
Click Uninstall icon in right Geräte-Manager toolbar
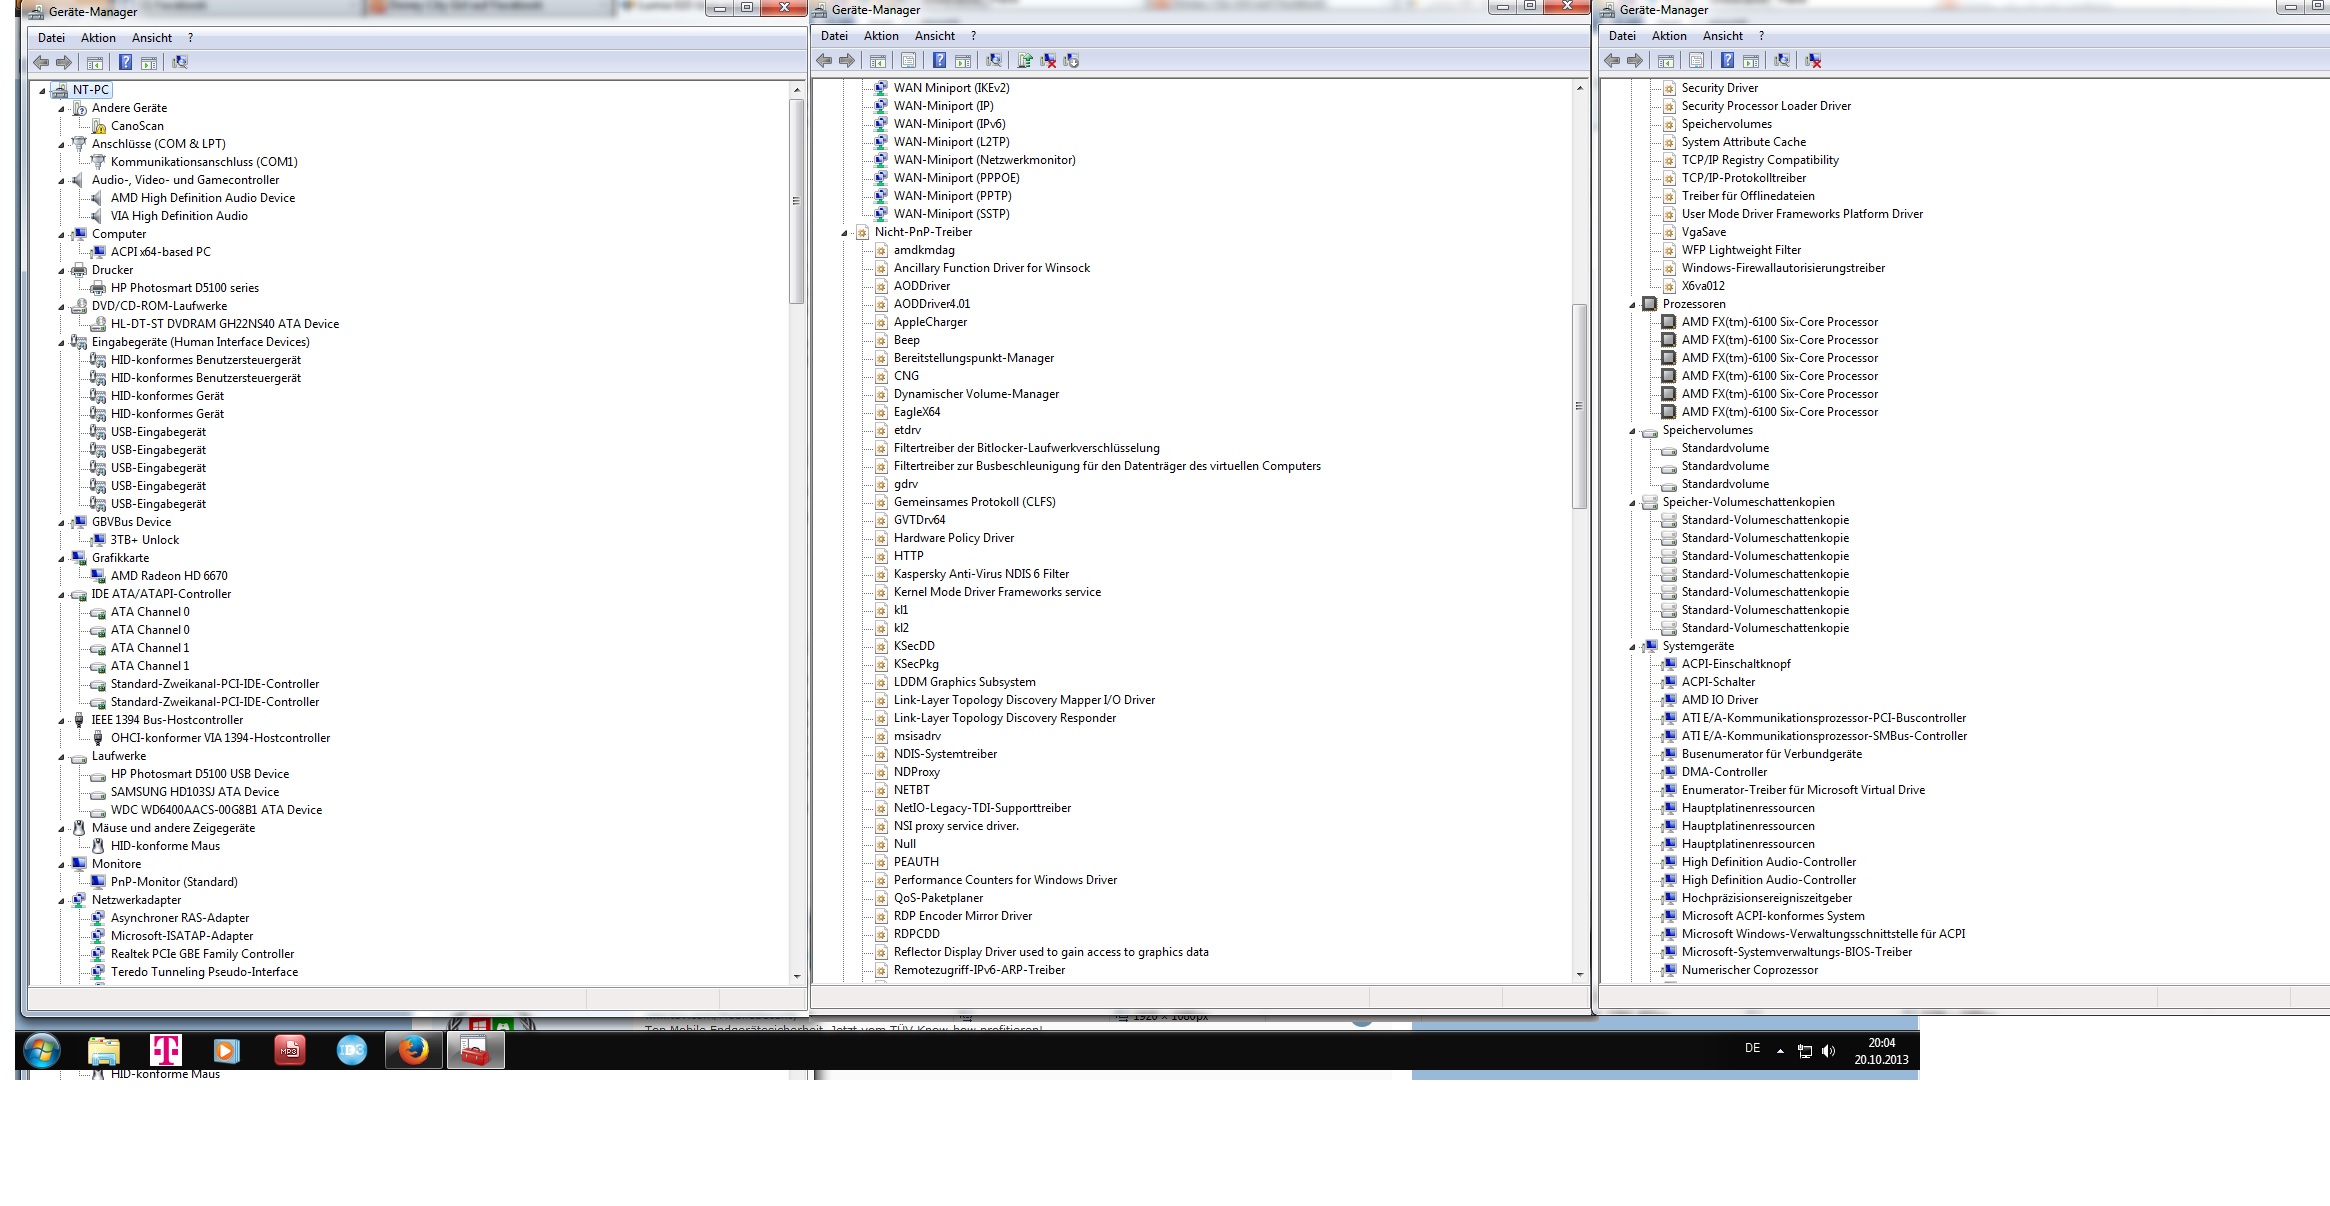[1813, 60]
